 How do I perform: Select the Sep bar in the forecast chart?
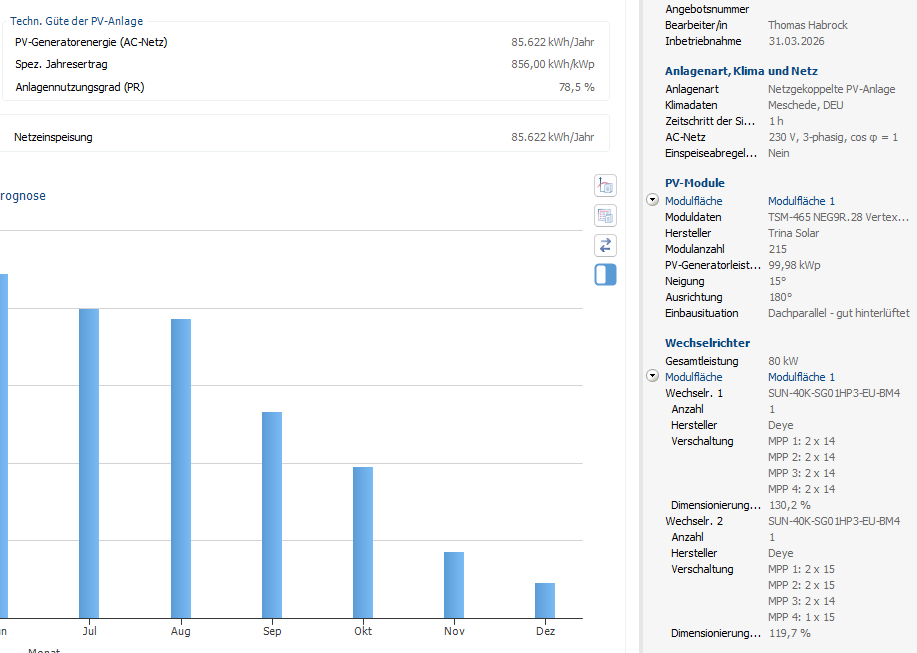click(x=272, y=515)
